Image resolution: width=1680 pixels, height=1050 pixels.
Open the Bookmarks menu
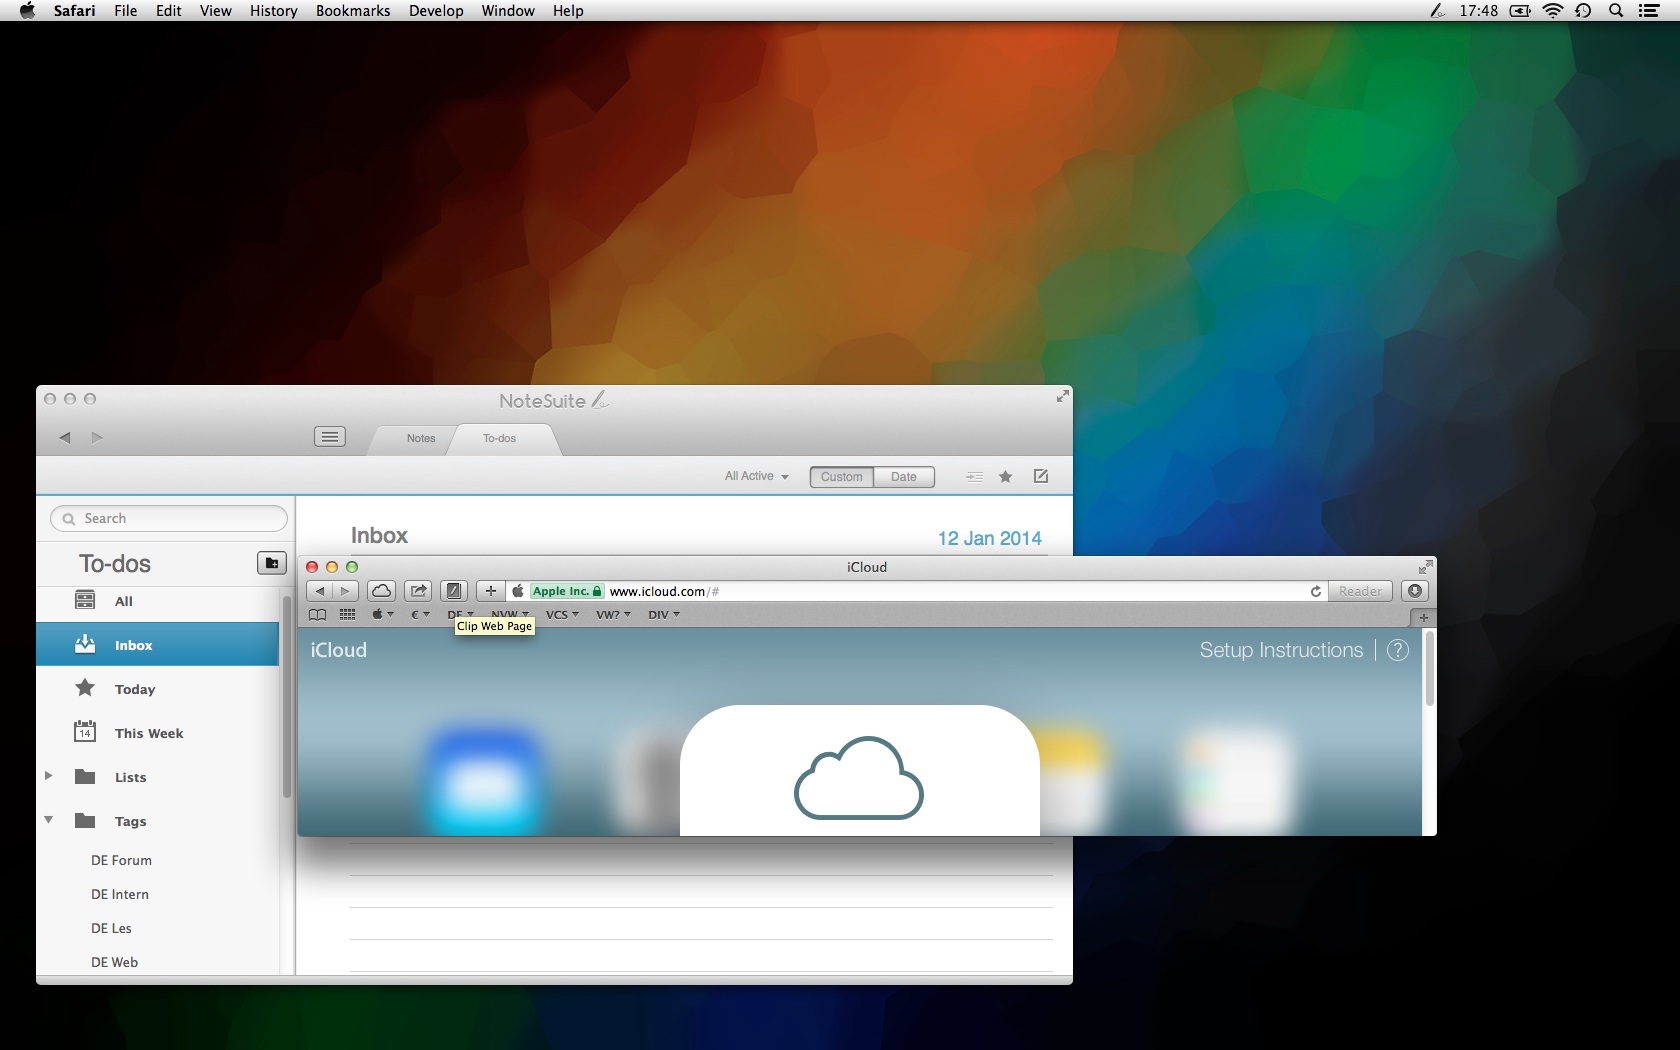tap(353, 10)
